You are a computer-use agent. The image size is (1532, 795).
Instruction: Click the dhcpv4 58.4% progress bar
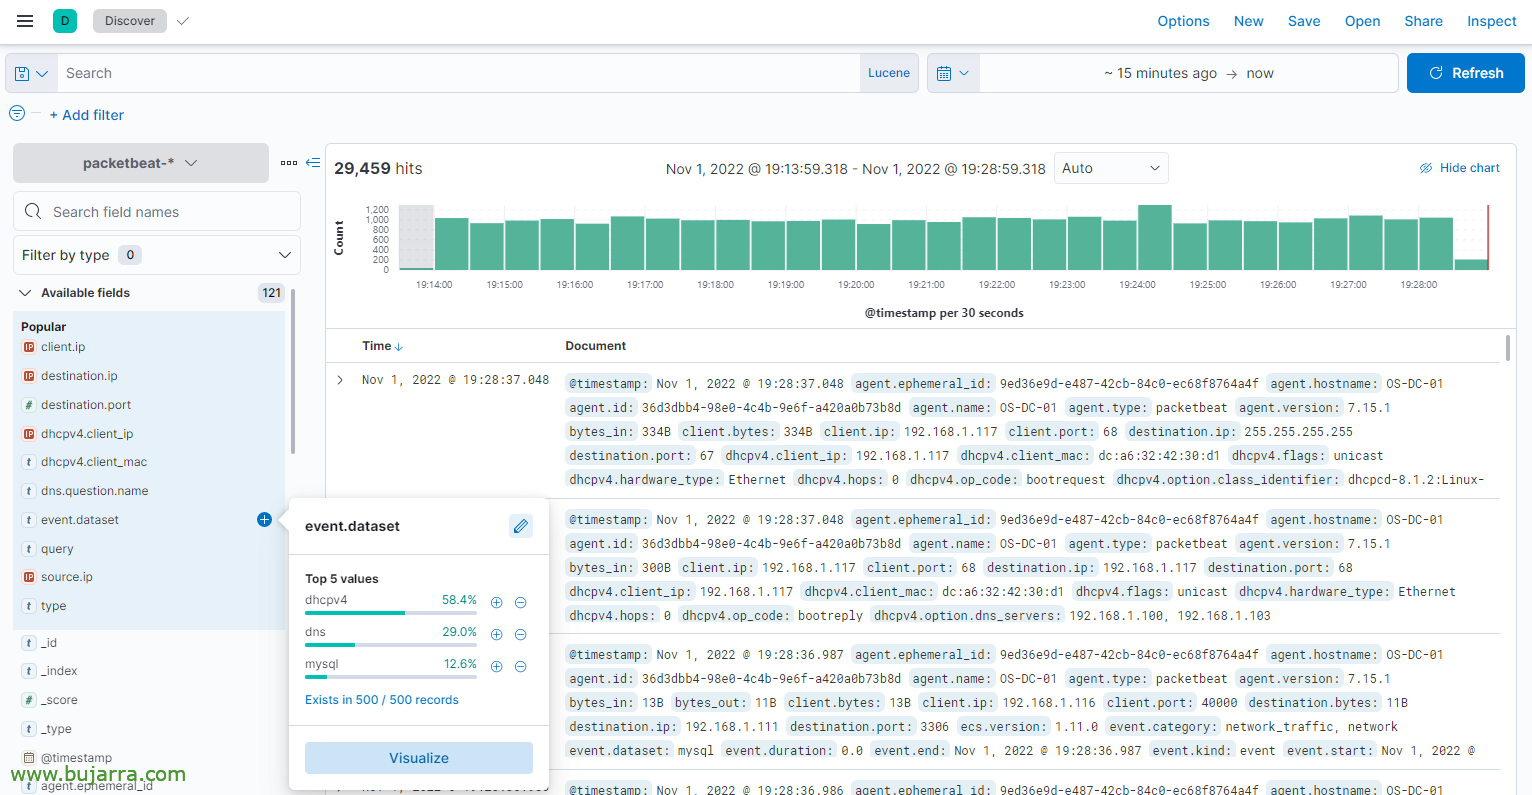point(391,613)
